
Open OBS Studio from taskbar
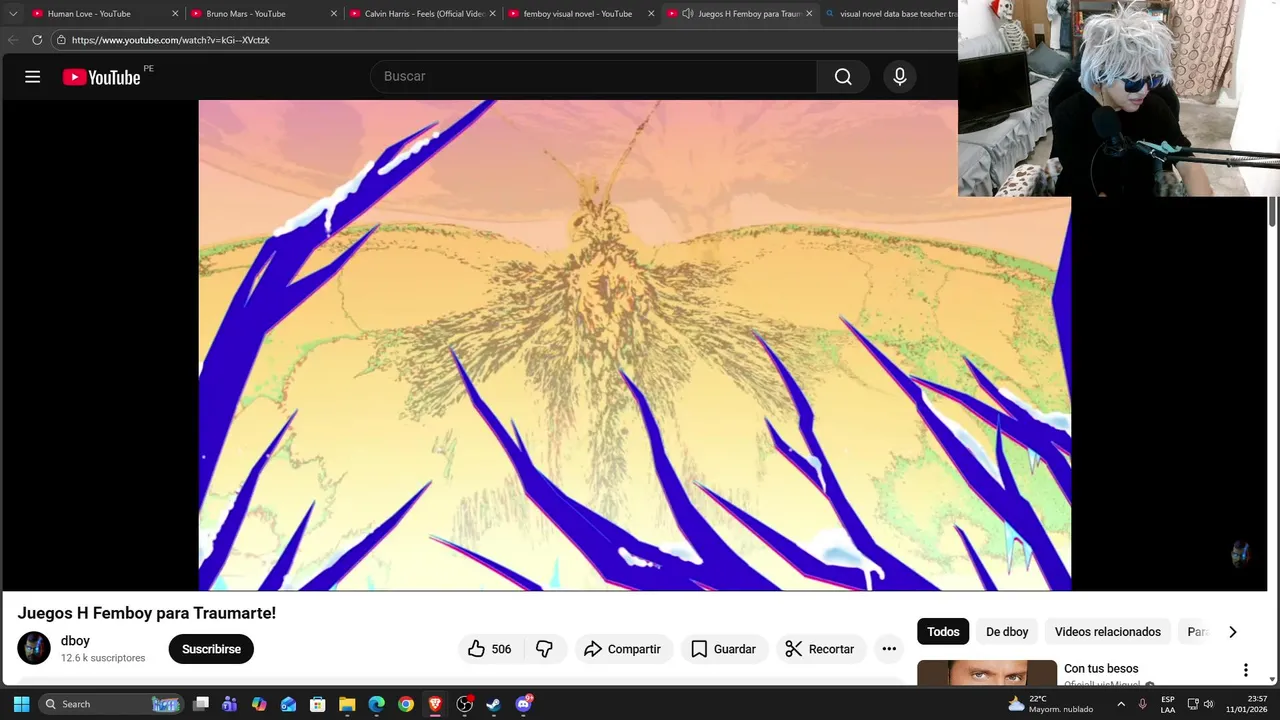[464, 704]
